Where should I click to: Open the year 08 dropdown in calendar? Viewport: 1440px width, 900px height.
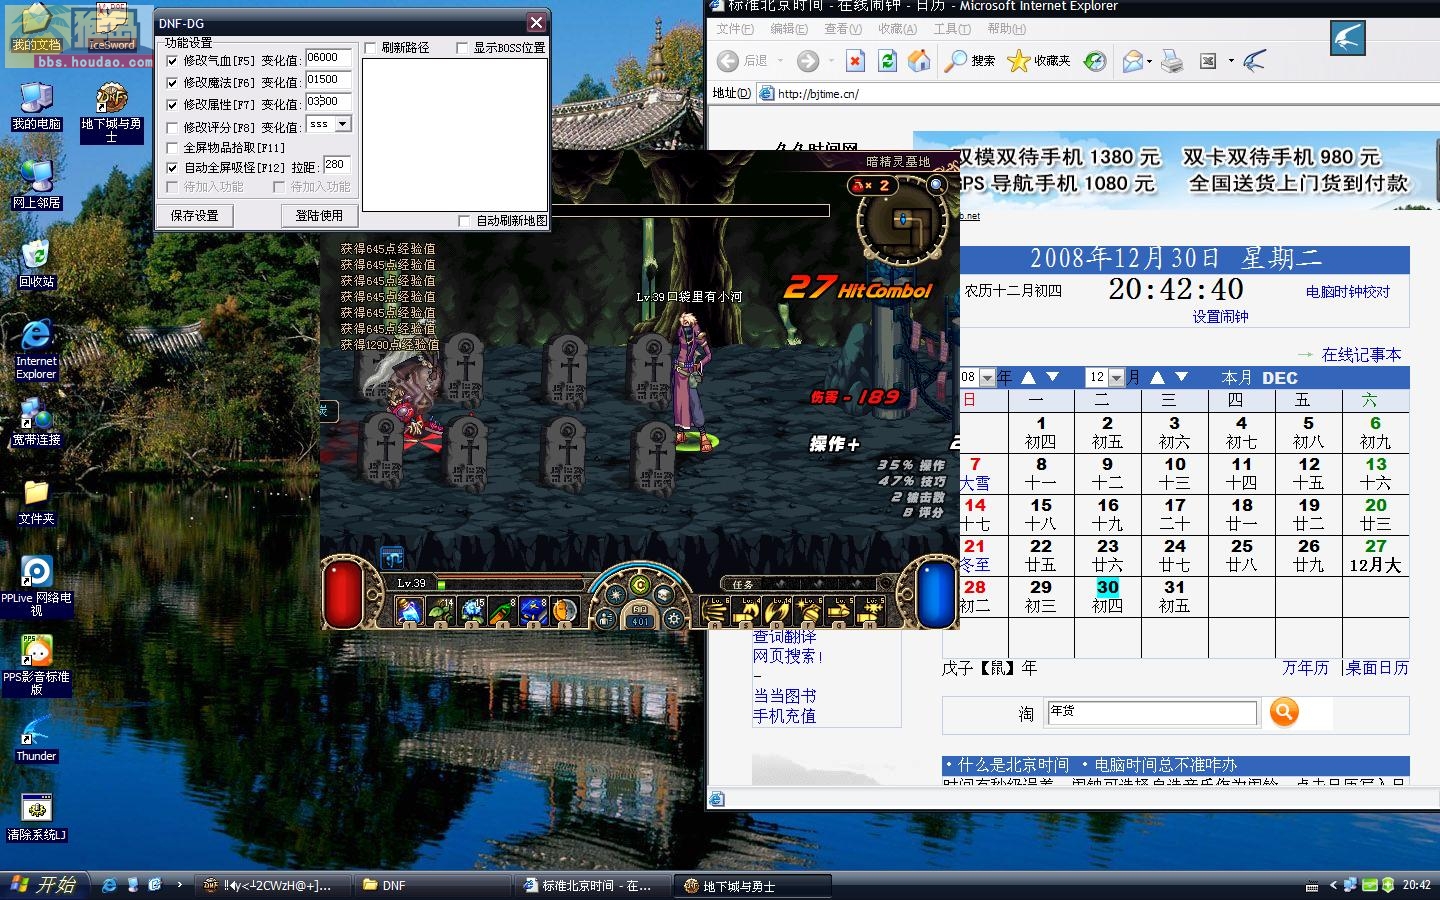(987, 378)
